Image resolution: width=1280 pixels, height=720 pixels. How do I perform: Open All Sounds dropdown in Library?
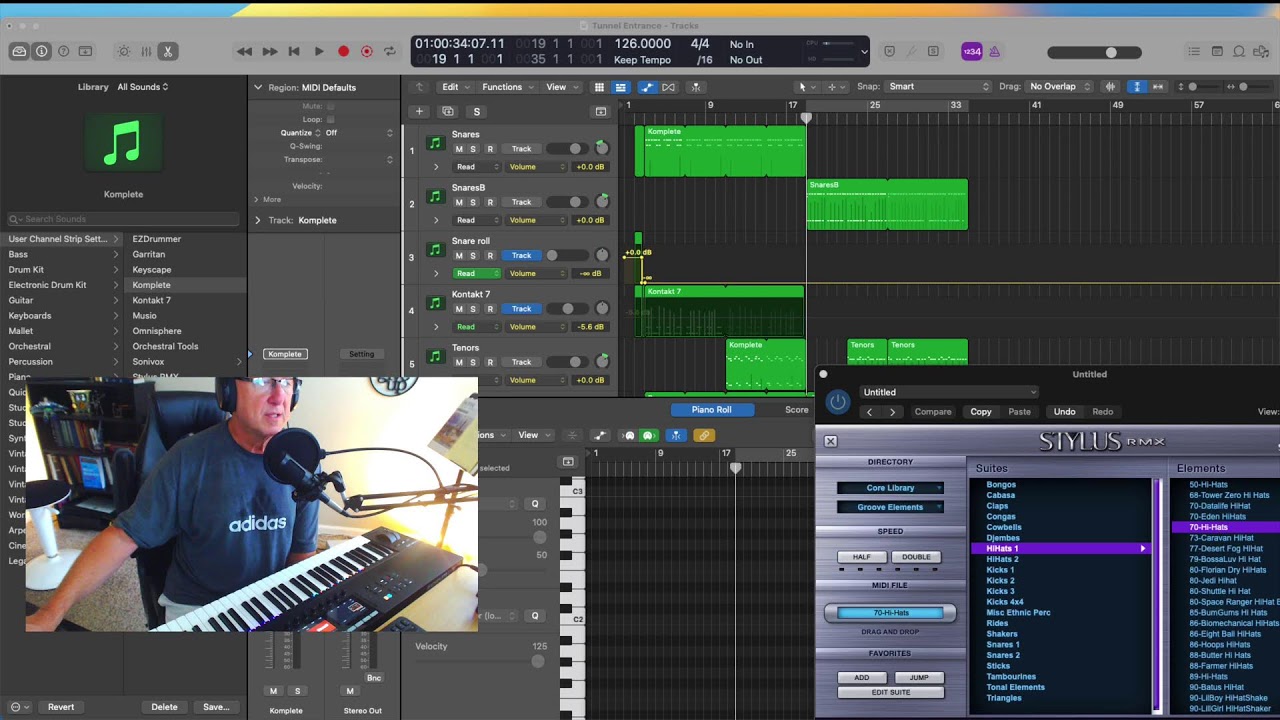(x=143, y=87)
